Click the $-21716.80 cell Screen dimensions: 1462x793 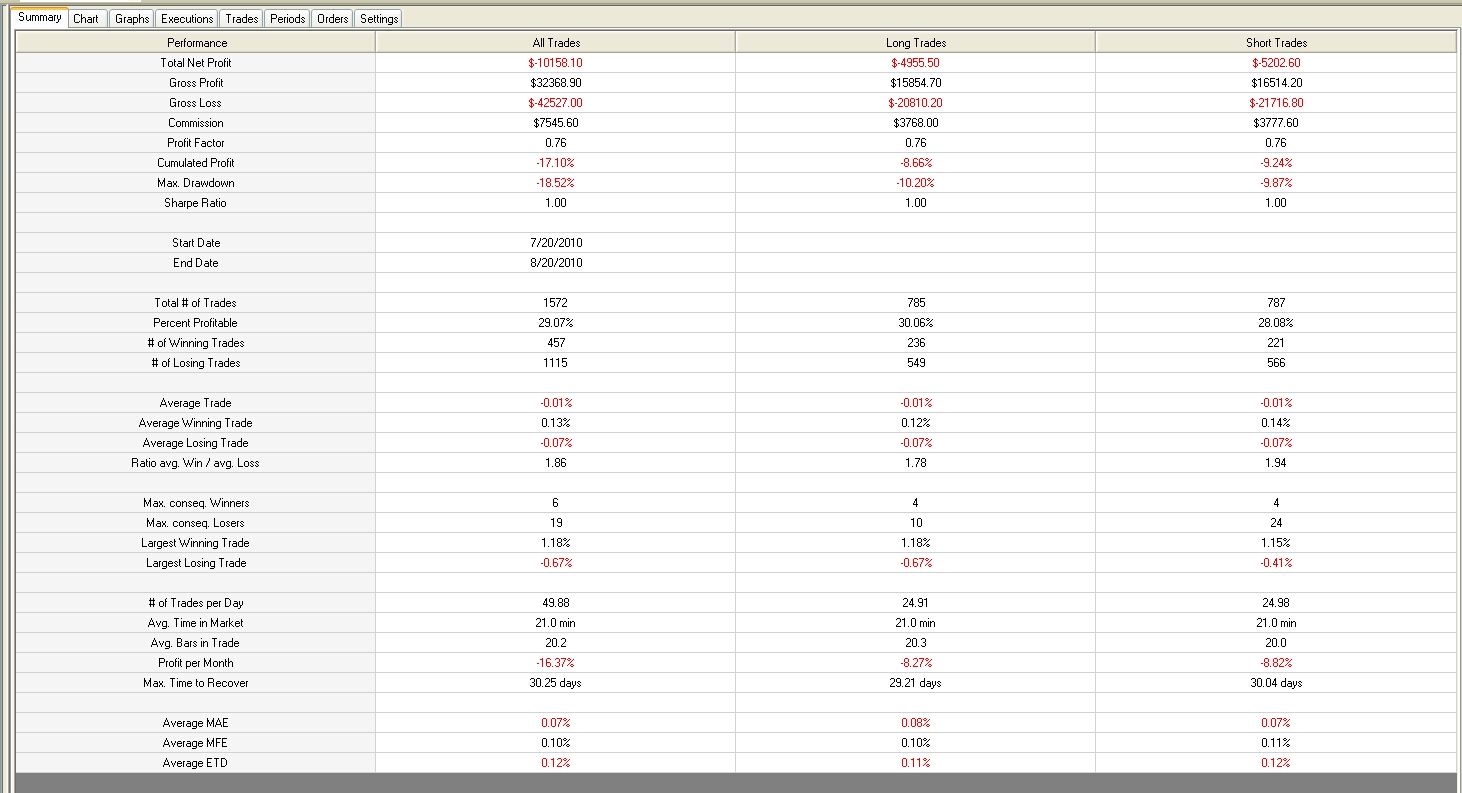click(1276, 103)
